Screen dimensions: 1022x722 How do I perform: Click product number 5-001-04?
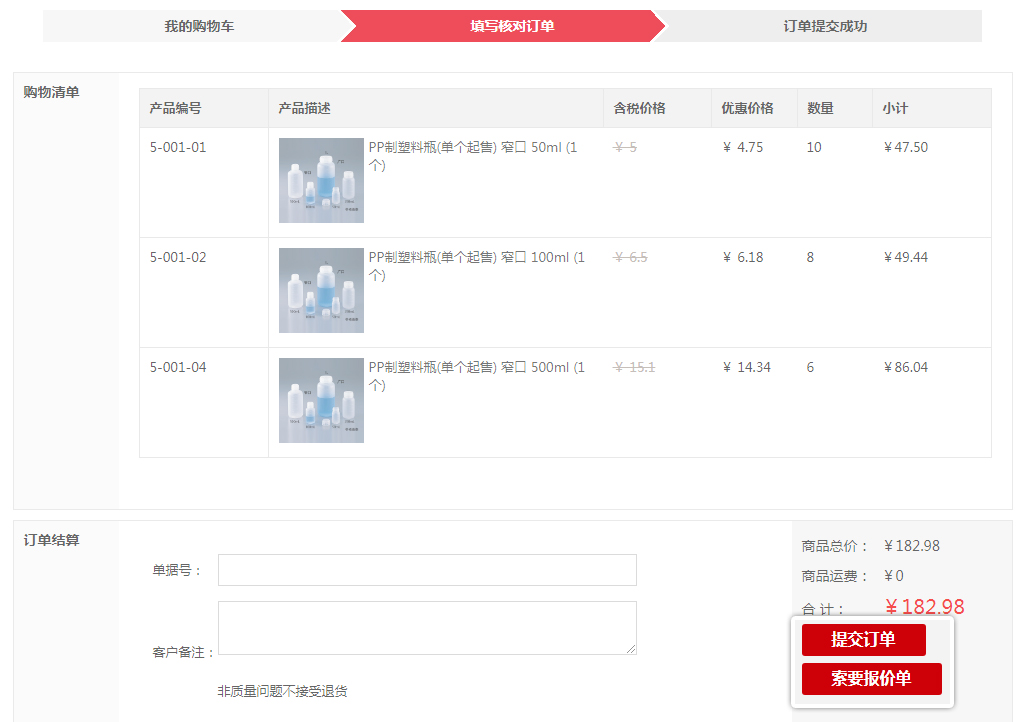(178, 367)
